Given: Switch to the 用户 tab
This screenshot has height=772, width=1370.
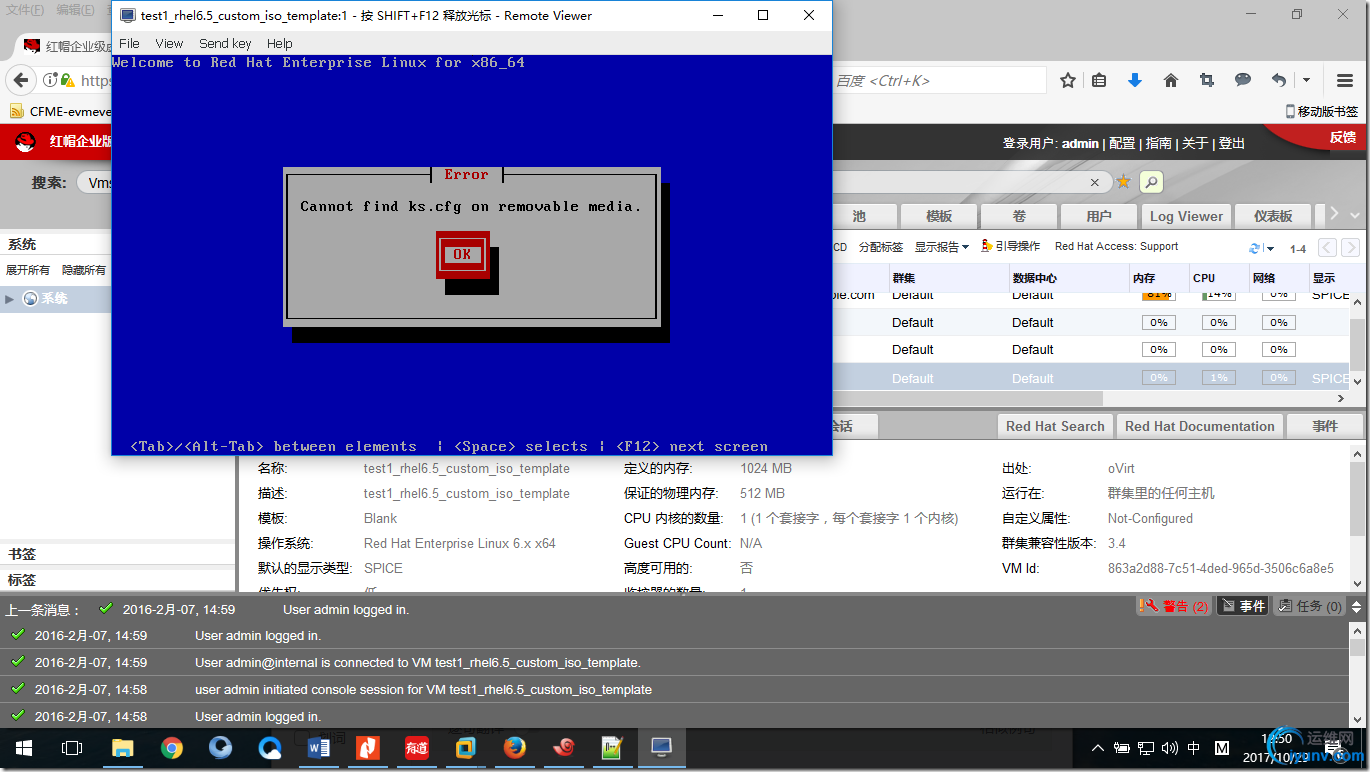Looking at the screenshot, I should [x=1099, y=216].
